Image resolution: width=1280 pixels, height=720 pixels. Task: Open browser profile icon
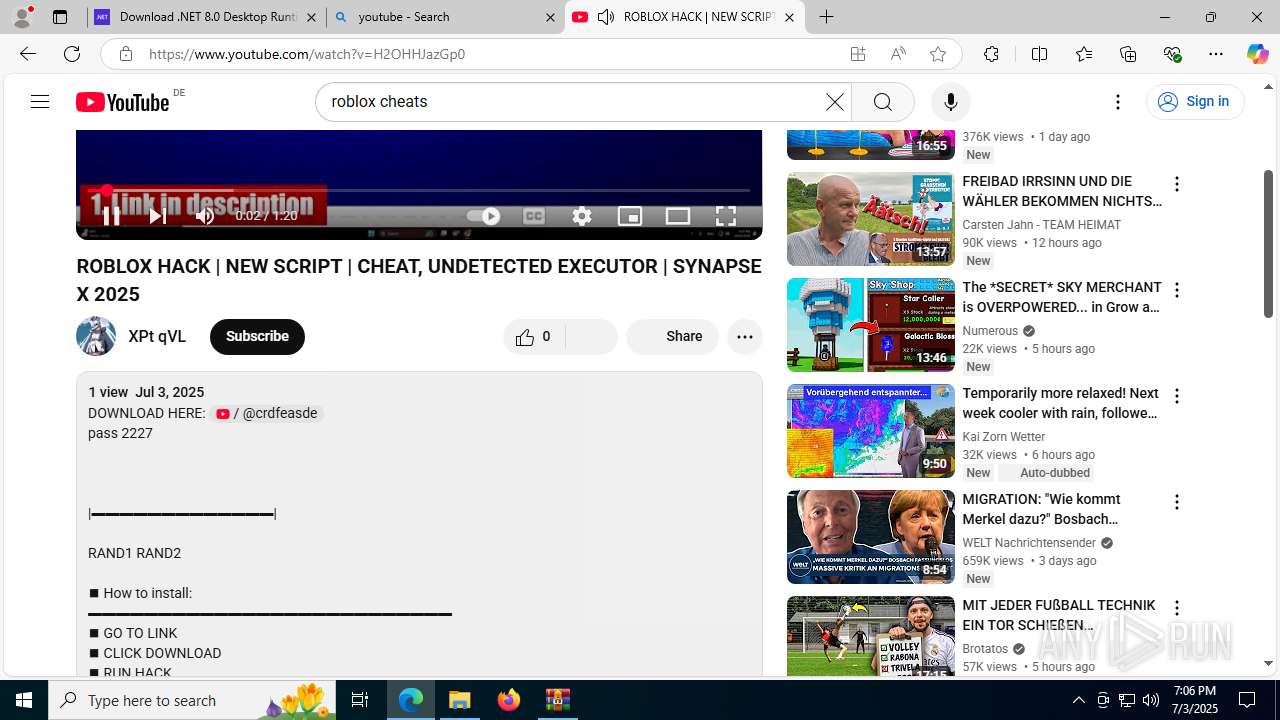click(22, 17)
